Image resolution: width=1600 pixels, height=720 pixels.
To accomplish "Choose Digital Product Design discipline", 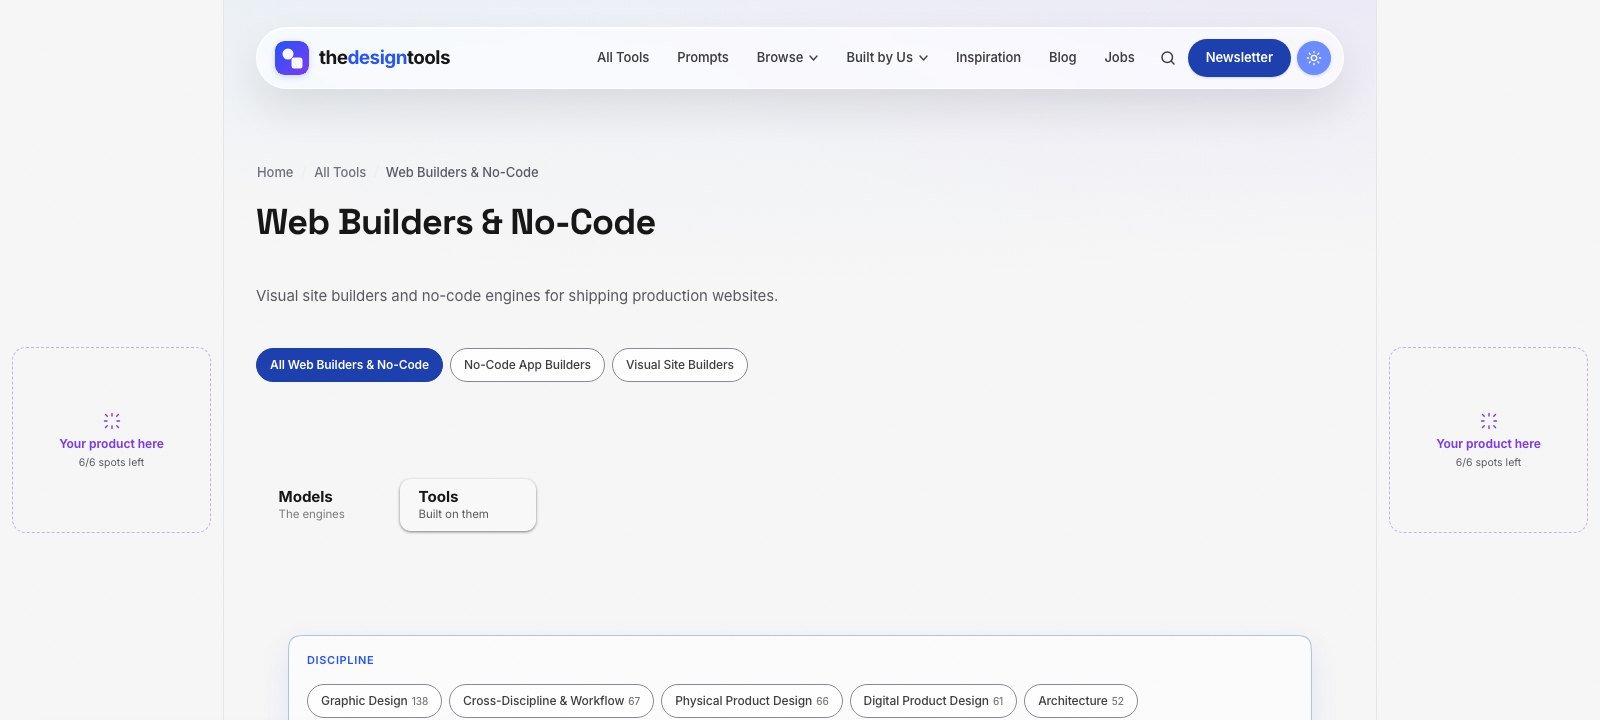I will point(933,701).
